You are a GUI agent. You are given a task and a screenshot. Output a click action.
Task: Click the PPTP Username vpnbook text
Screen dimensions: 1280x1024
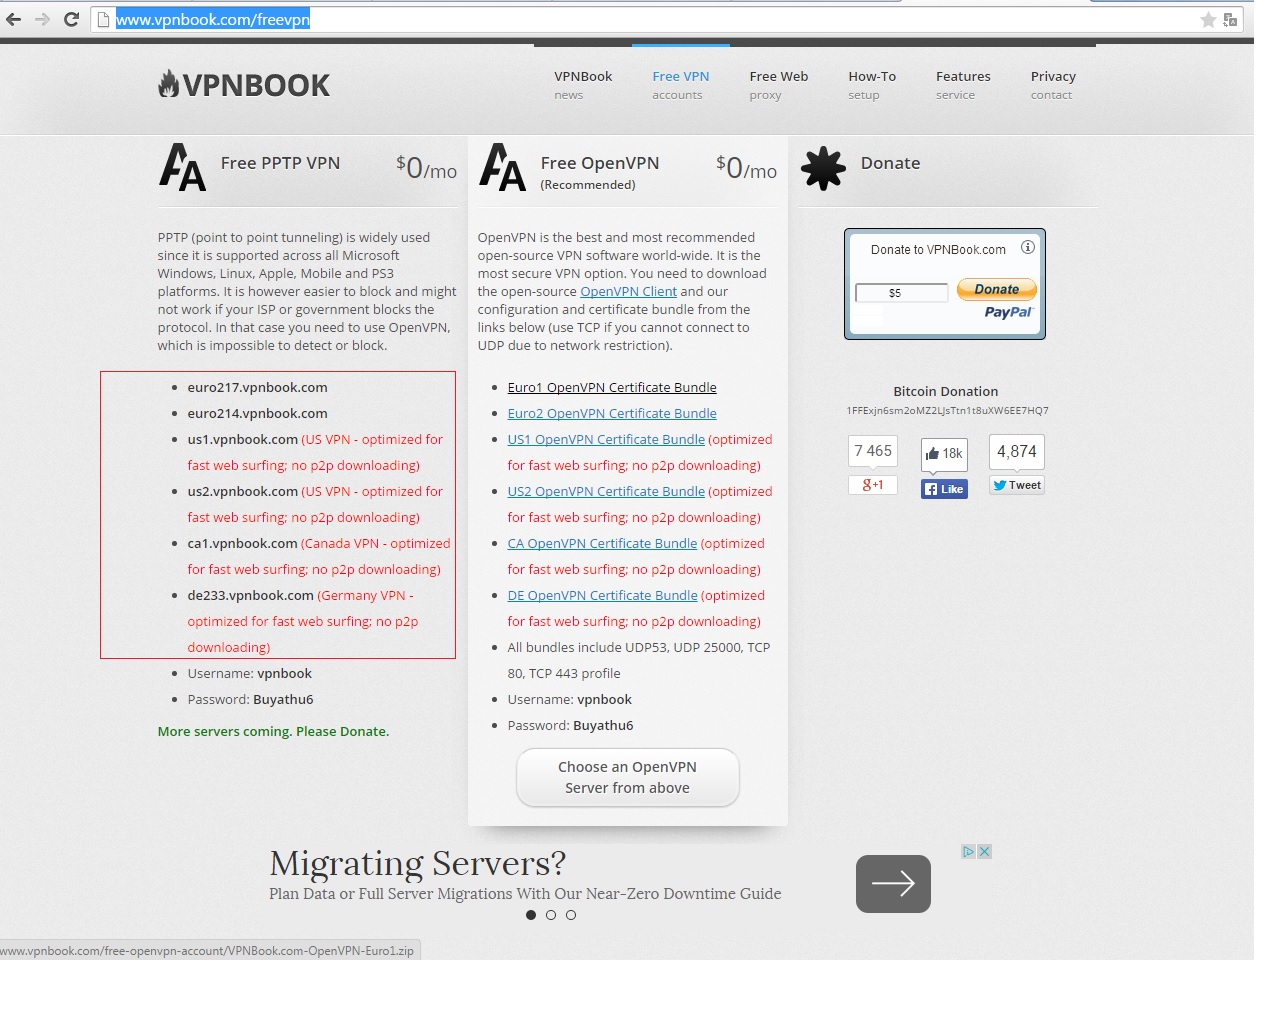click(x=249, y=674)
